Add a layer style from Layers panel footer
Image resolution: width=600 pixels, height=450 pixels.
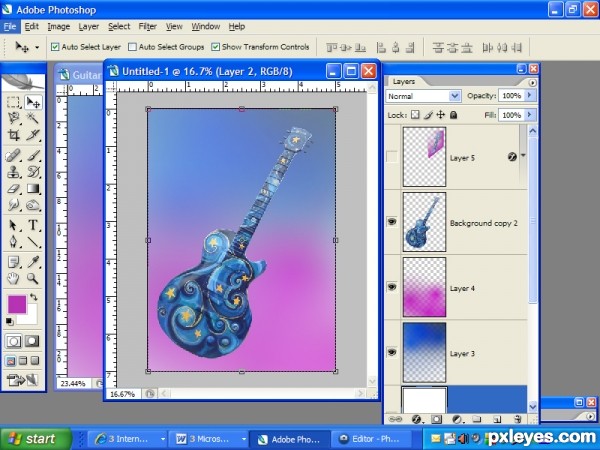pyautogui.click(x=416, y=419)
